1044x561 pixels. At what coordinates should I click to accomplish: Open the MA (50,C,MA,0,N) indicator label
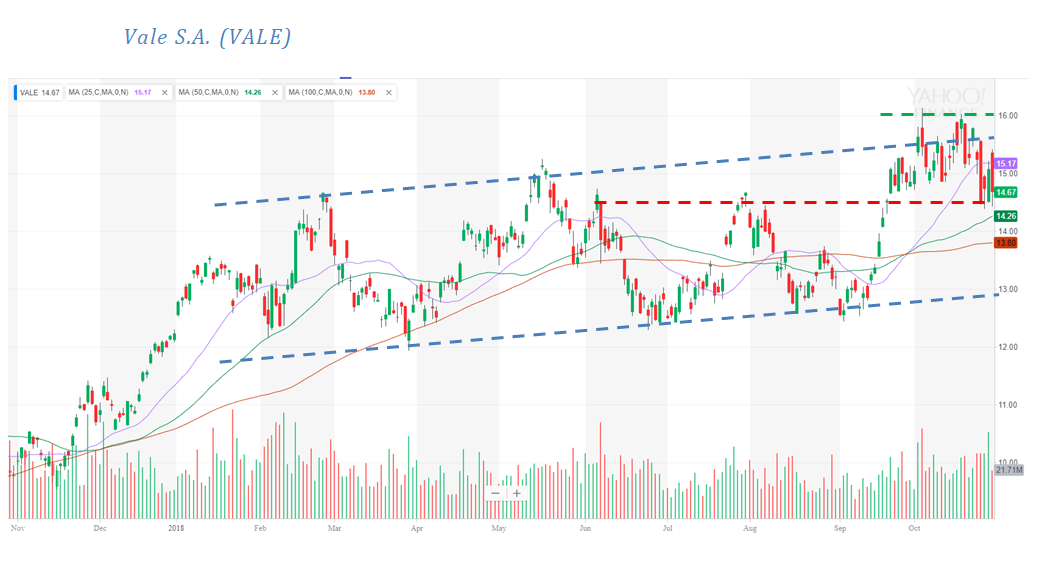coord(208,93)
